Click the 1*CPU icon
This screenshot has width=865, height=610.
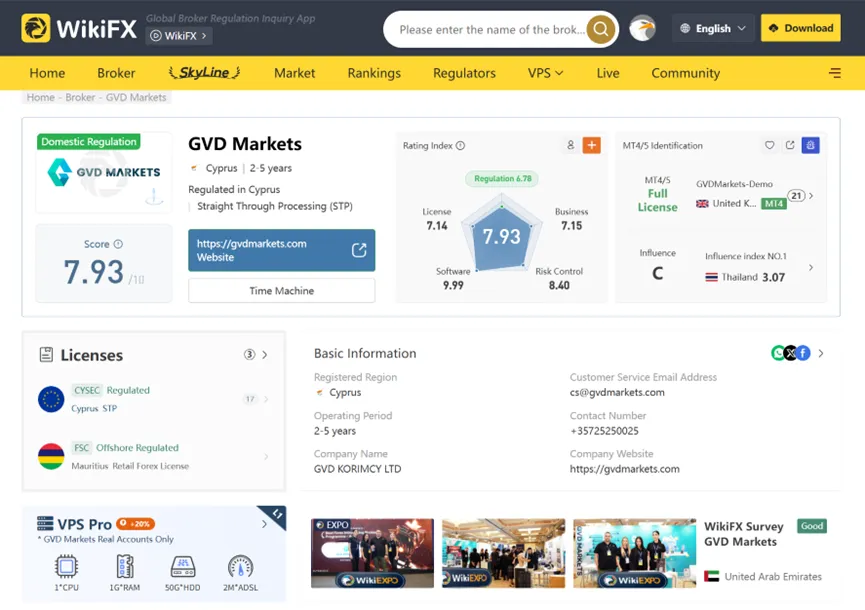(x=66, y=566)
